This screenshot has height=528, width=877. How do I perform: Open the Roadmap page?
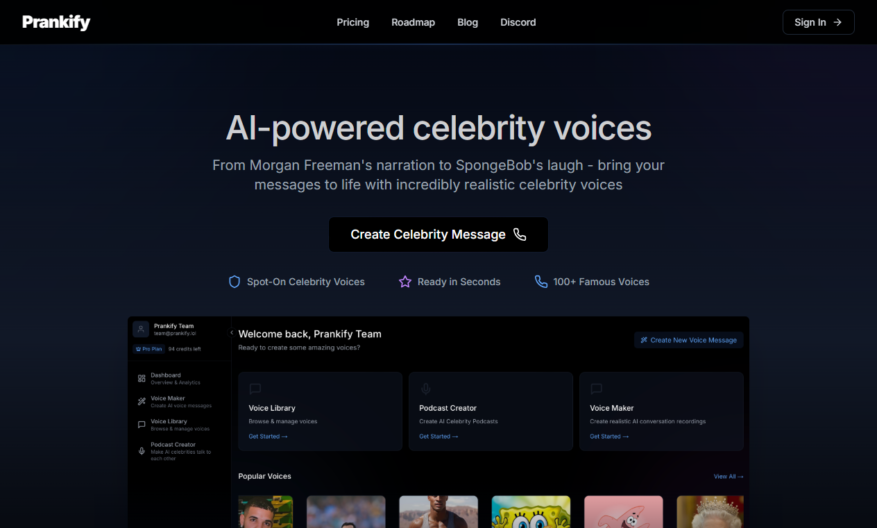tap(413, 22)
